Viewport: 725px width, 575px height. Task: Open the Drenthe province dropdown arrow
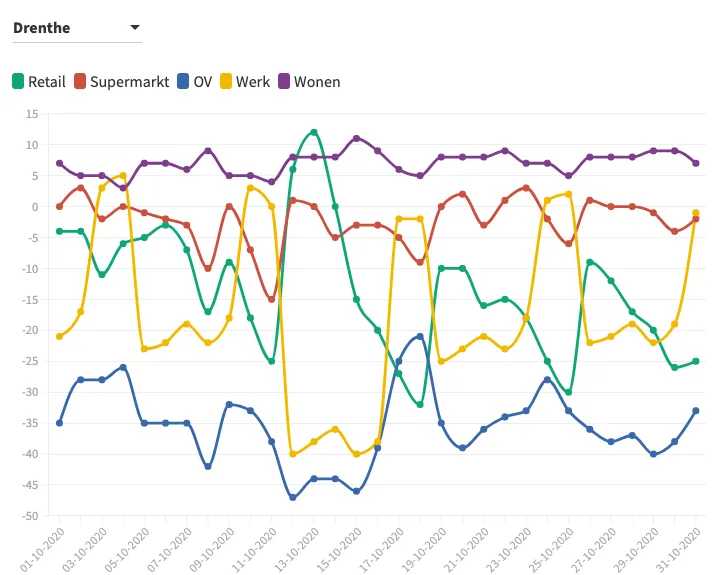[135, 28]
